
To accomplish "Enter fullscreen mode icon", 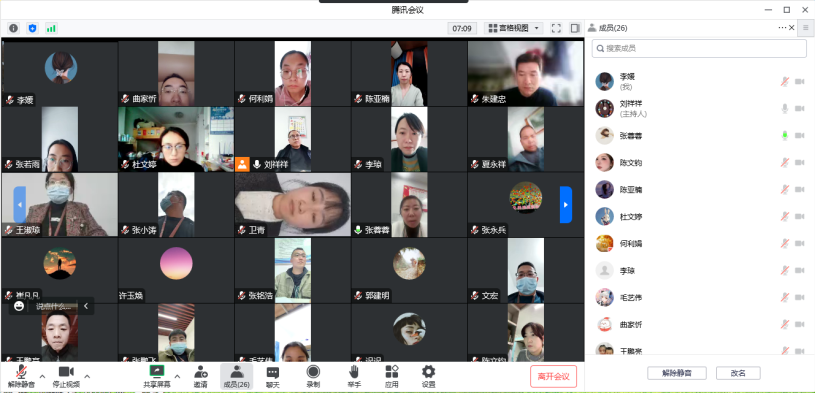I will click(x=556, y=28).
